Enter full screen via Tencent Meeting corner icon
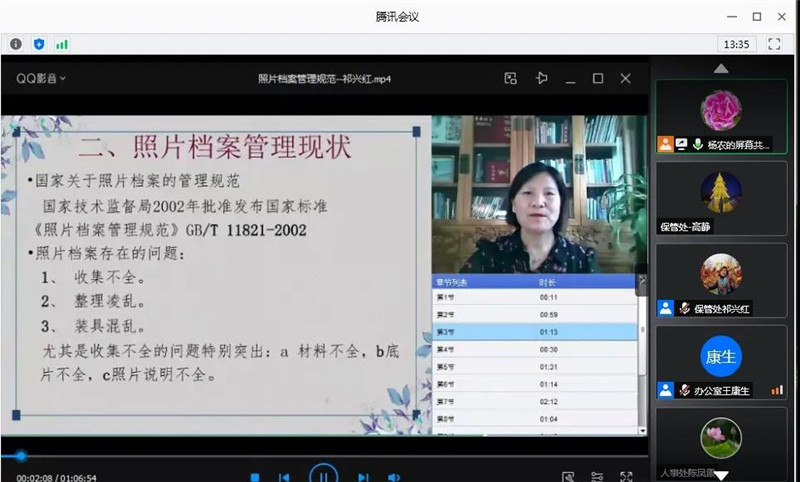This screenshot has width=800, height=482. 774,44
